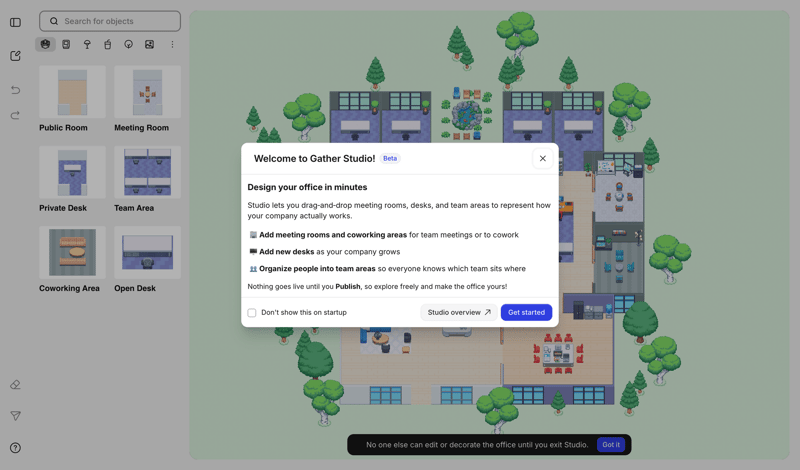
Task: Select the Team Area thumbnail
Action: (147, 172)
